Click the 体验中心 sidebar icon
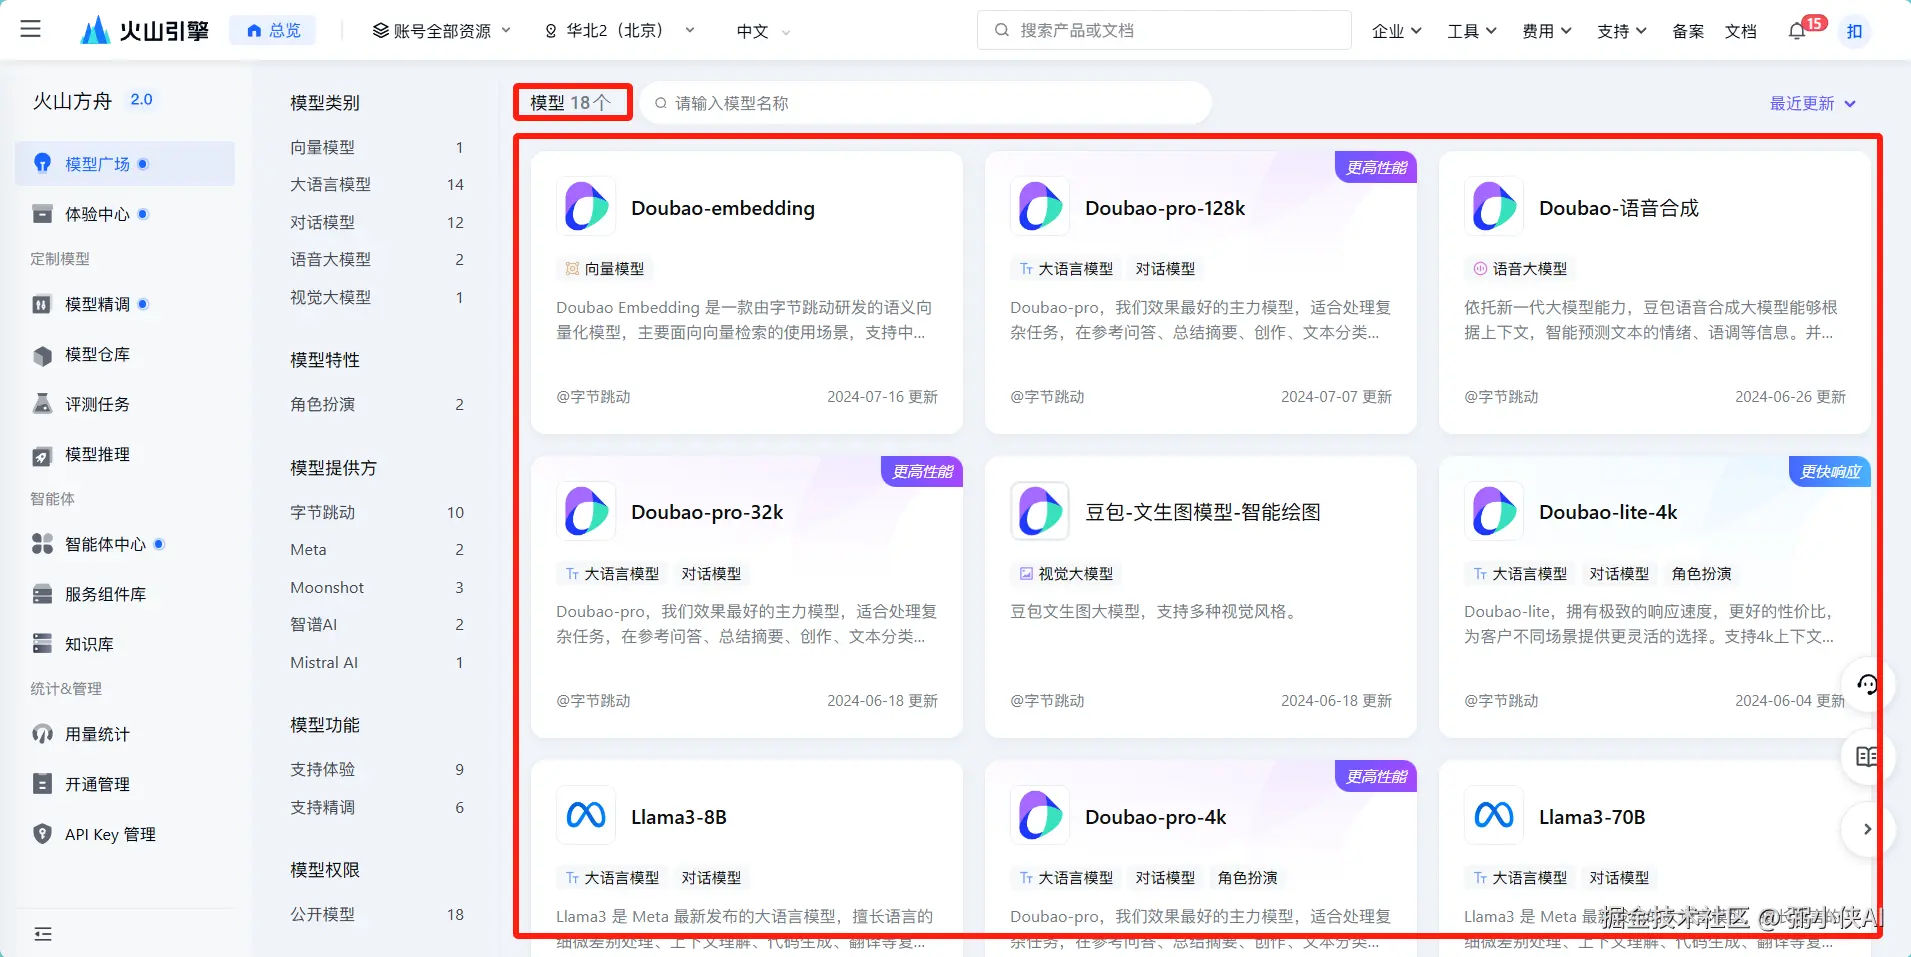 (x=42, y=214)
